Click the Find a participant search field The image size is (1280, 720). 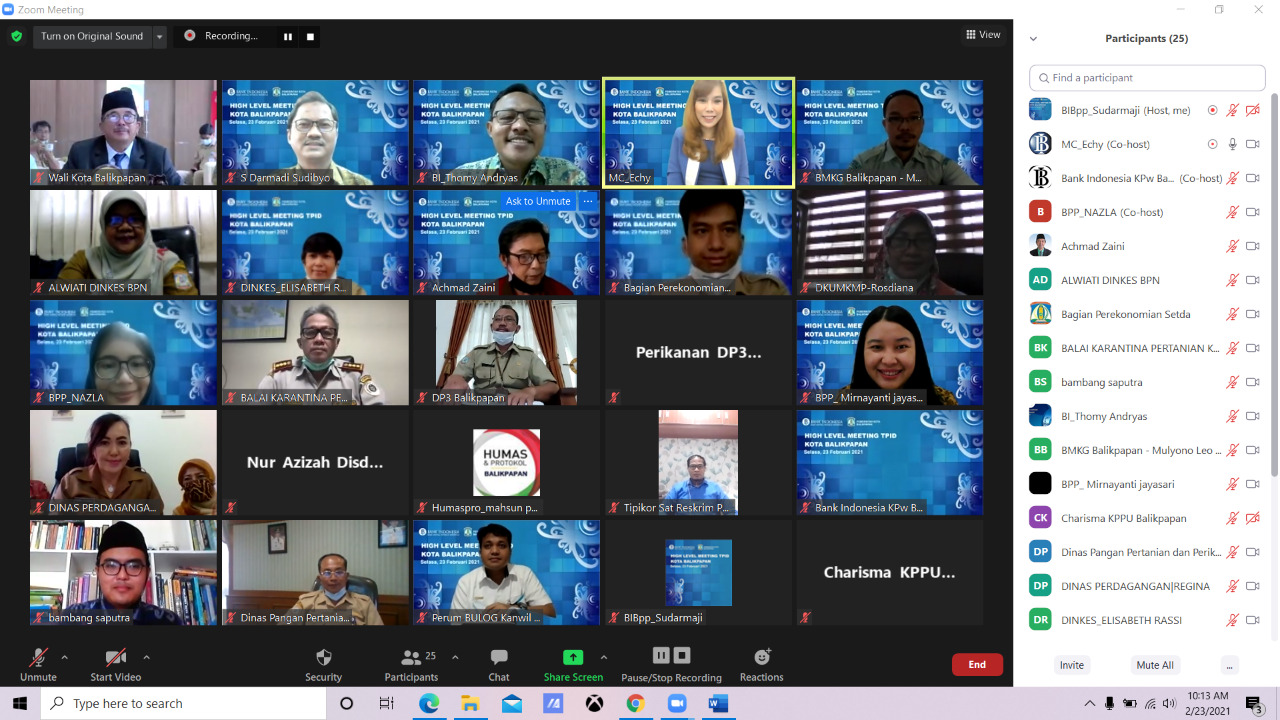[1147, 78]
